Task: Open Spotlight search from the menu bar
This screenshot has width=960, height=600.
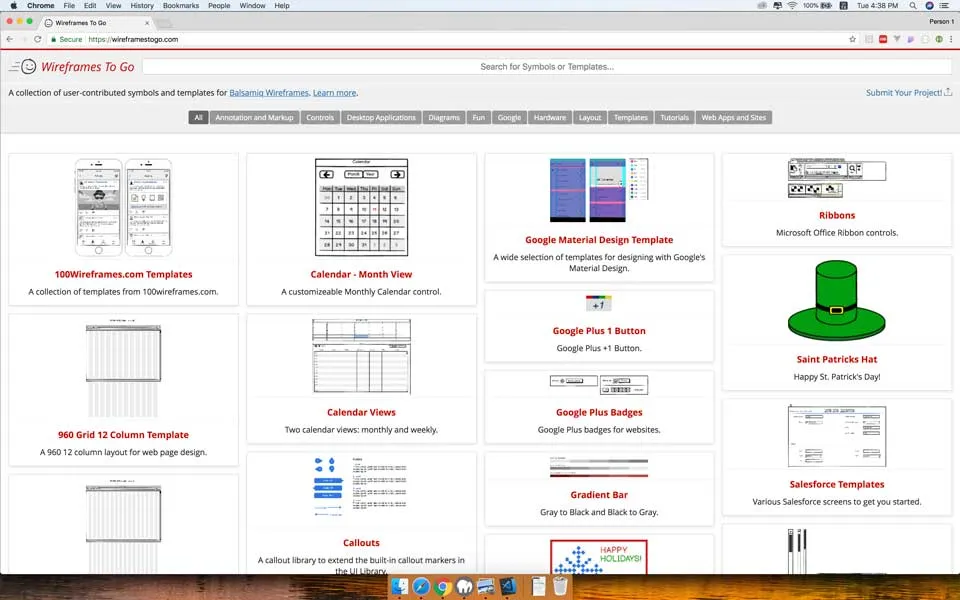Action: pos(913,5)
